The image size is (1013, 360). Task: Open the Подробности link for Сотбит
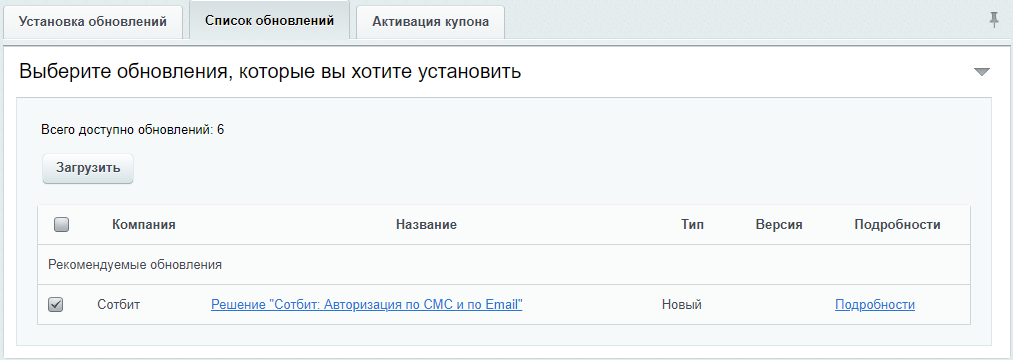point(875,304)
